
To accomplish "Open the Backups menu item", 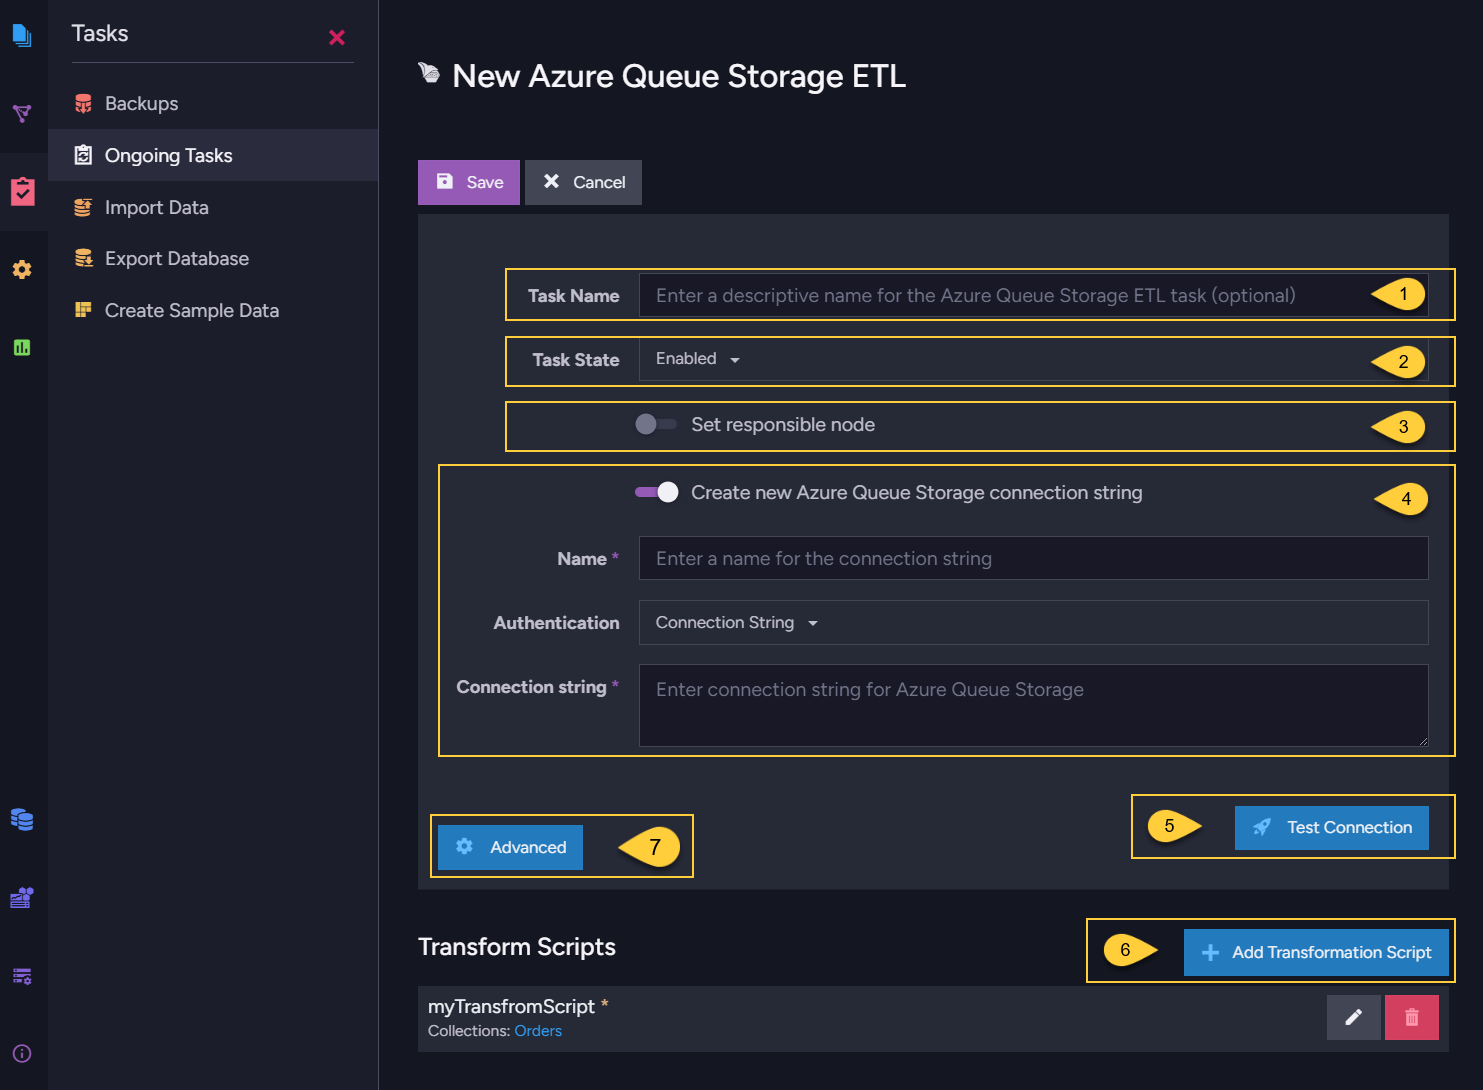I will click(213, 104).
